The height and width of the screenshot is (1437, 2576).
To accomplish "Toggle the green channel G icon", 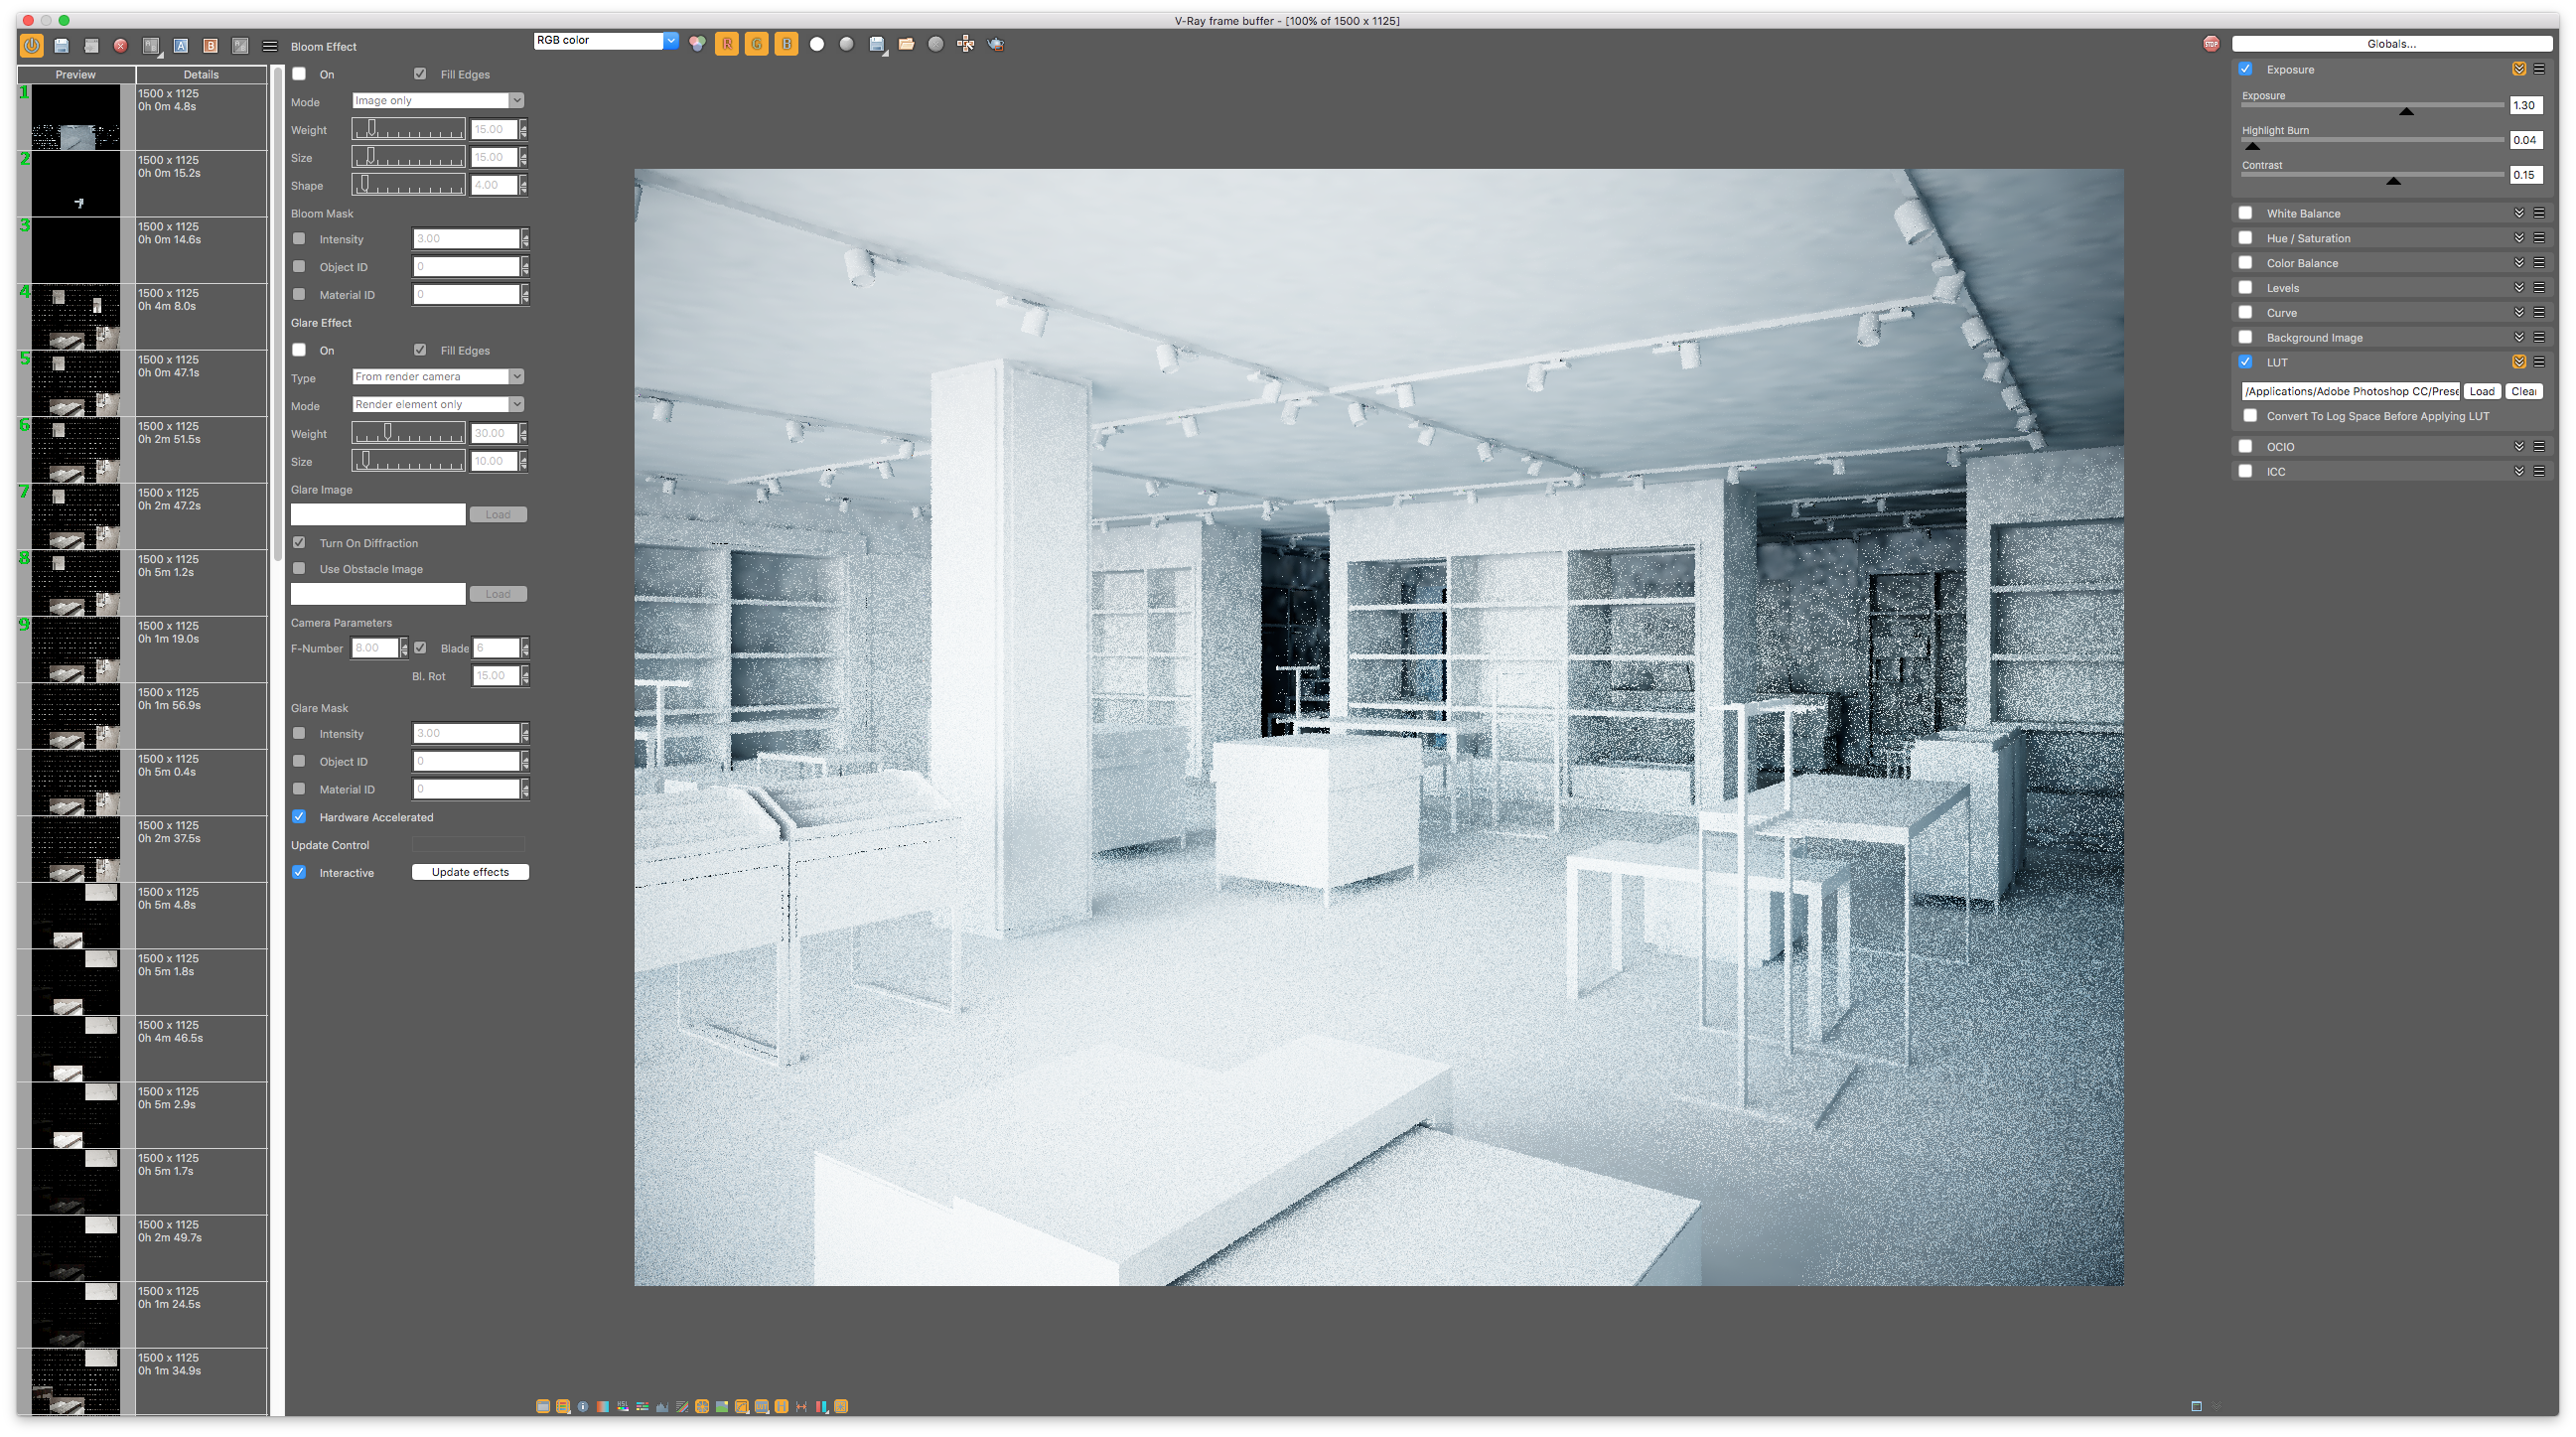I will click(x=757, y=44).
